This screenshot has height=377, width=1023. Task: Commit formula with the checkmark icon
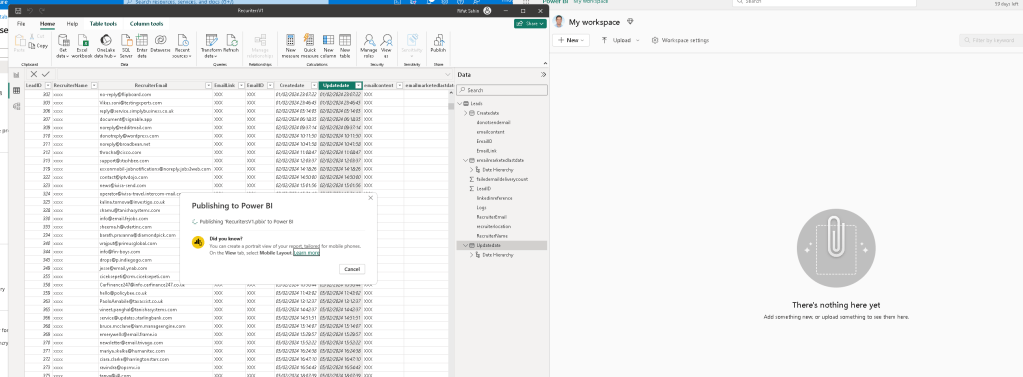(x=46, y=74)
